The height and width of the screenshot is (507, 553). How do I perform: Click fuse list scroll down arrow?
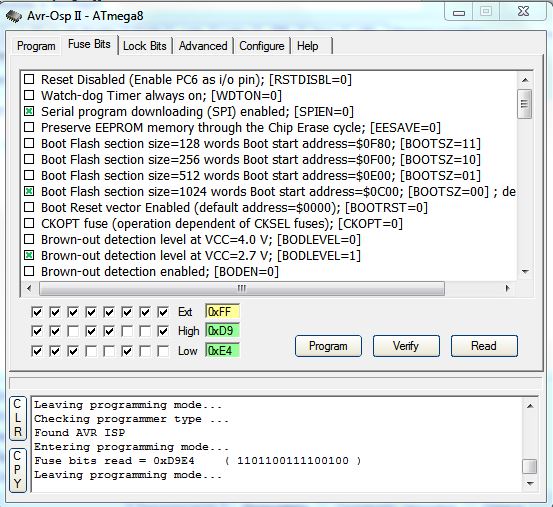click(525, 271)
